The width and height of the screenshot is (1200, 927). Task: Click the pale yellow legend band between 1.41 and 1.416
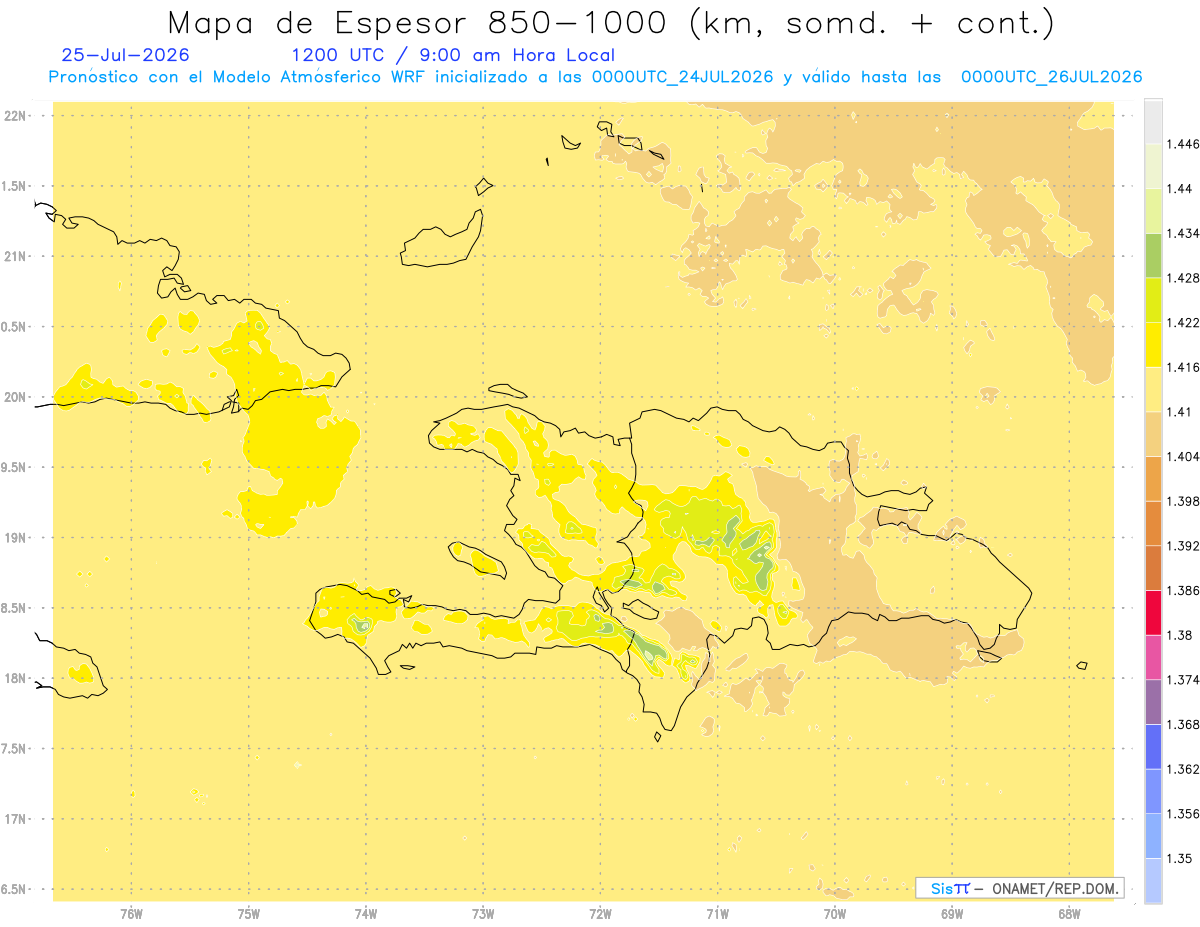(x=1153, y=389)
